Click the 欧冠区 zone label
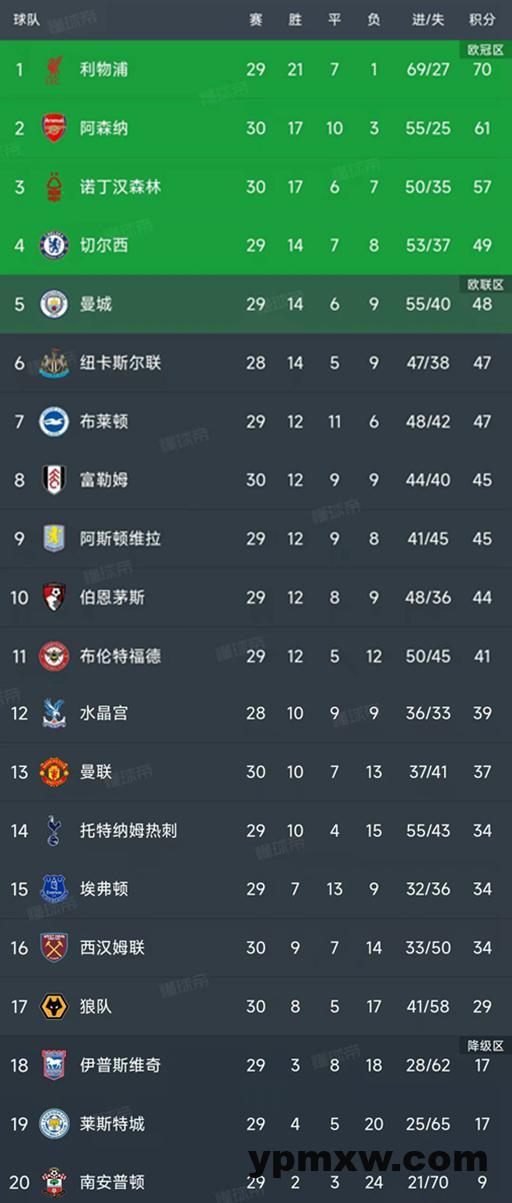The image size is (512, 1203). pos(487,49)
